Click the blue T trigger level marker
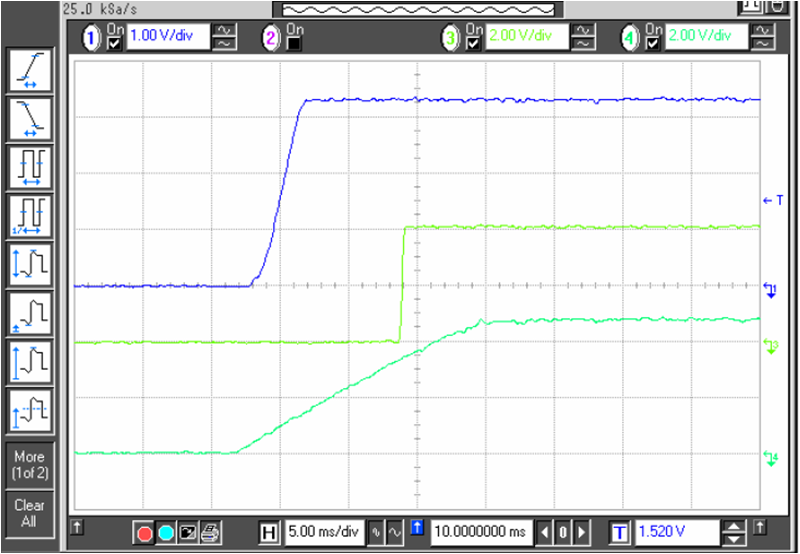This screenshot has width=800, height=554. point(773,200)
